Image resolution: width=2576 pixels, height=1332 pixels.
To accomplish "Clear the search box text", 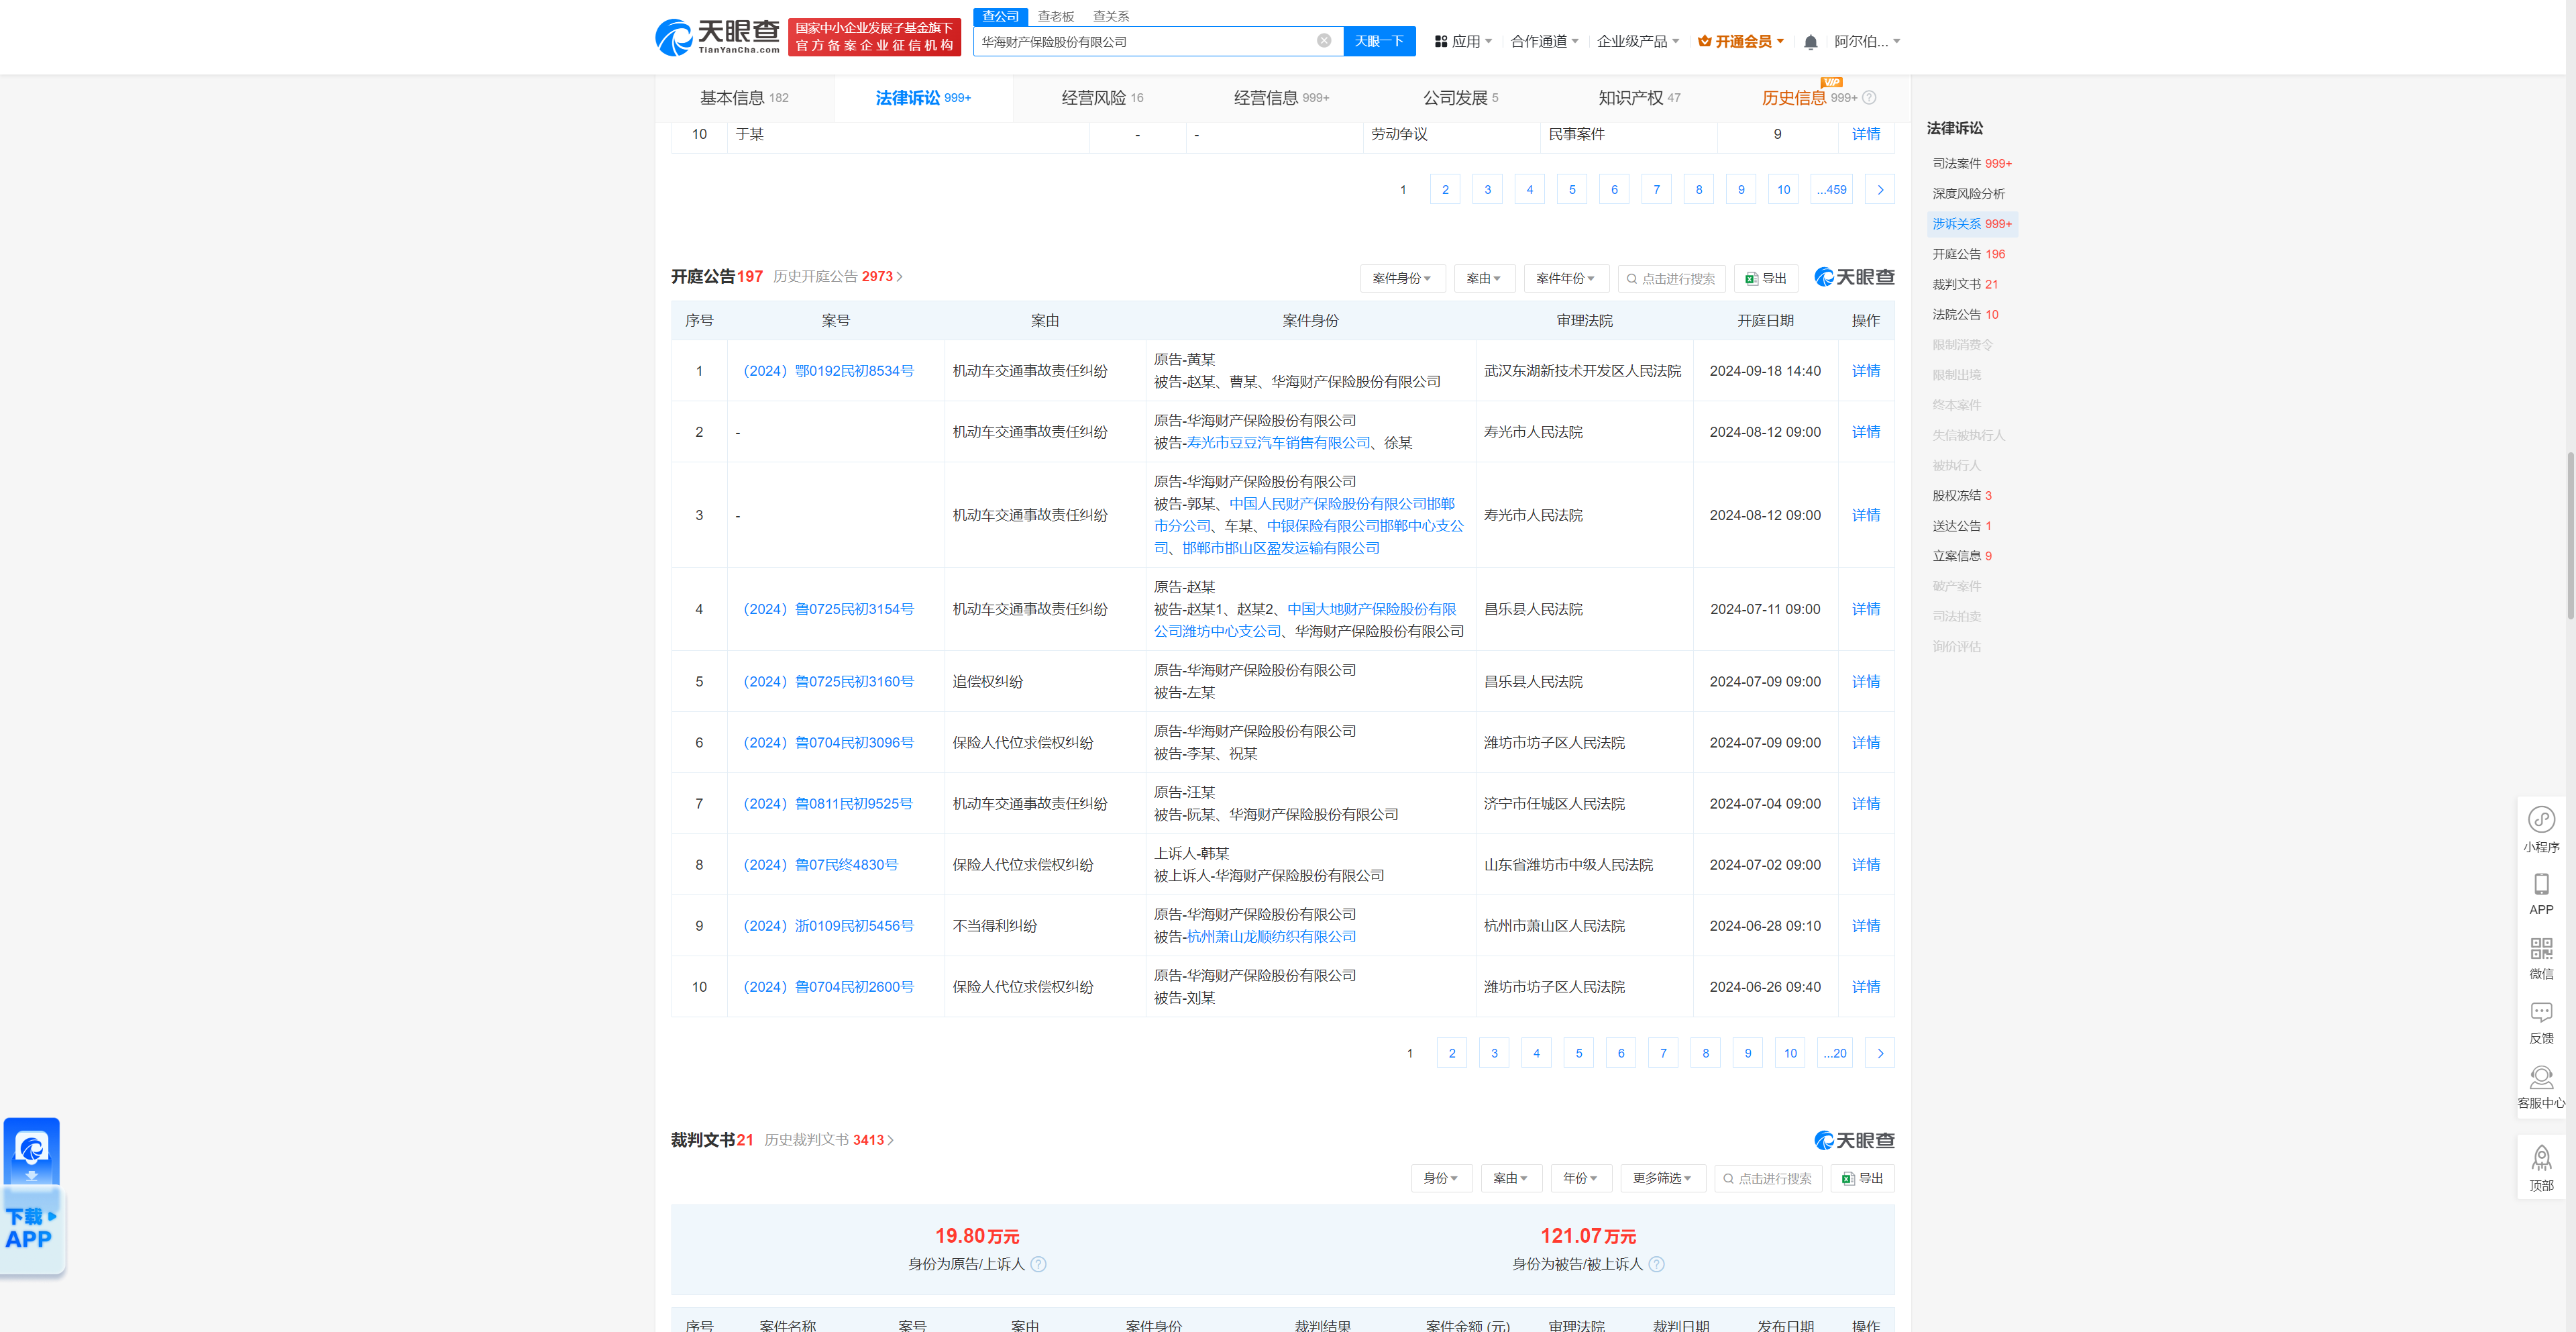I will coord(1323,41).
